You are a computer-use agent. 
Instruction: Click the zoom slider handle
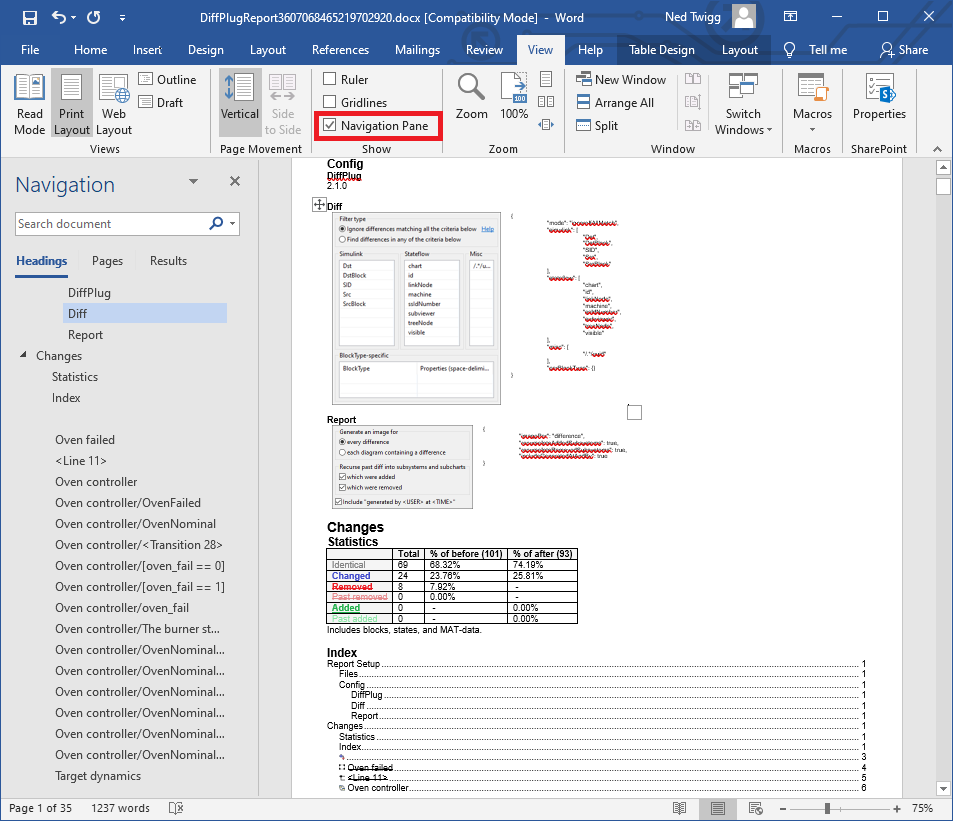tap(827, 809)
